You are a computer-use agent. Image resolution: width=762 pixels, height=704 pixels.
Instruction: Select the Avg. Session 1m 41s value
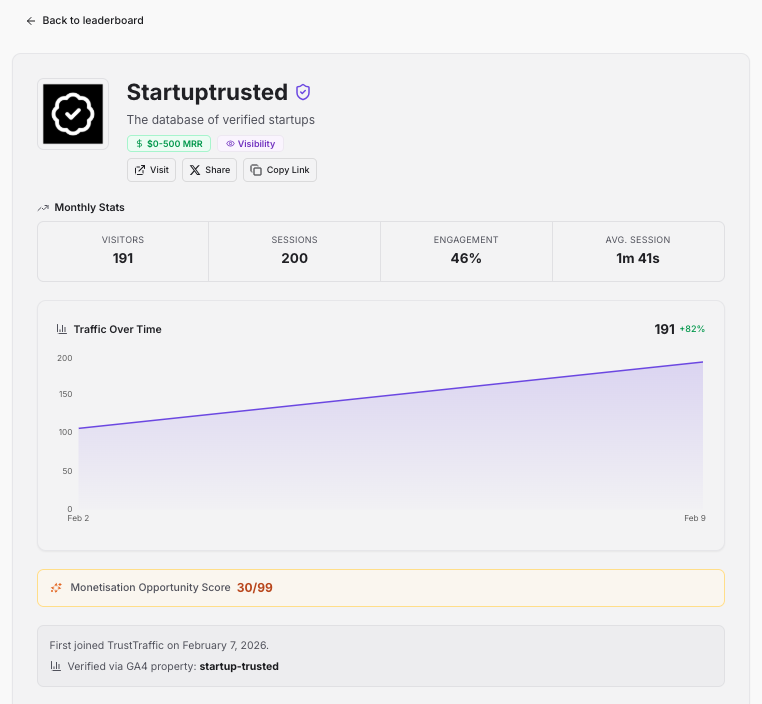(x=638, y=258)
